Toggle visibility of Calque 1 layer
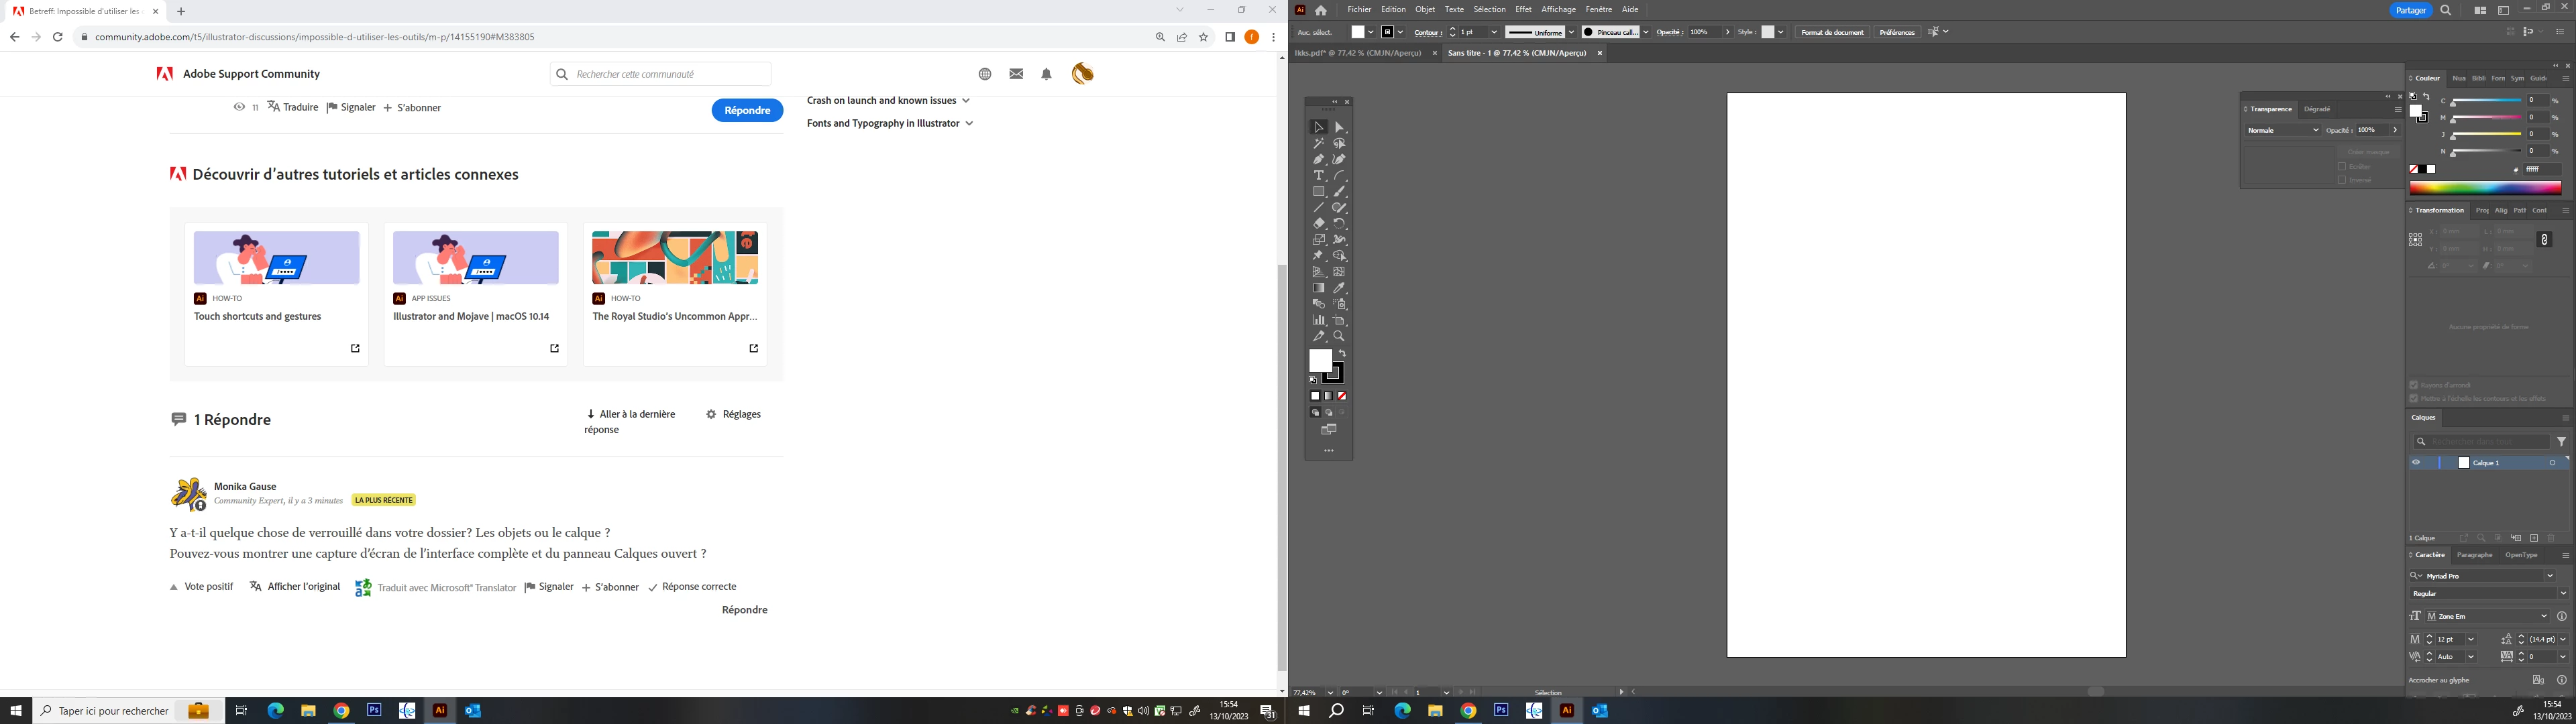The width and height of the screenshot is (2576, 724). [x=2416, y=463]
